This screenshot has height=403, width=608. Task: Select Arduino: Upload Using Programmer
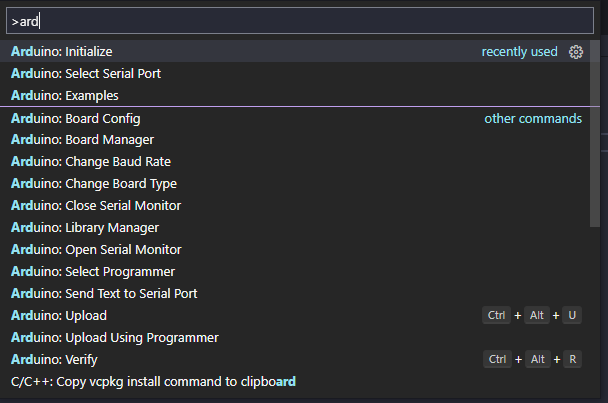295,337
